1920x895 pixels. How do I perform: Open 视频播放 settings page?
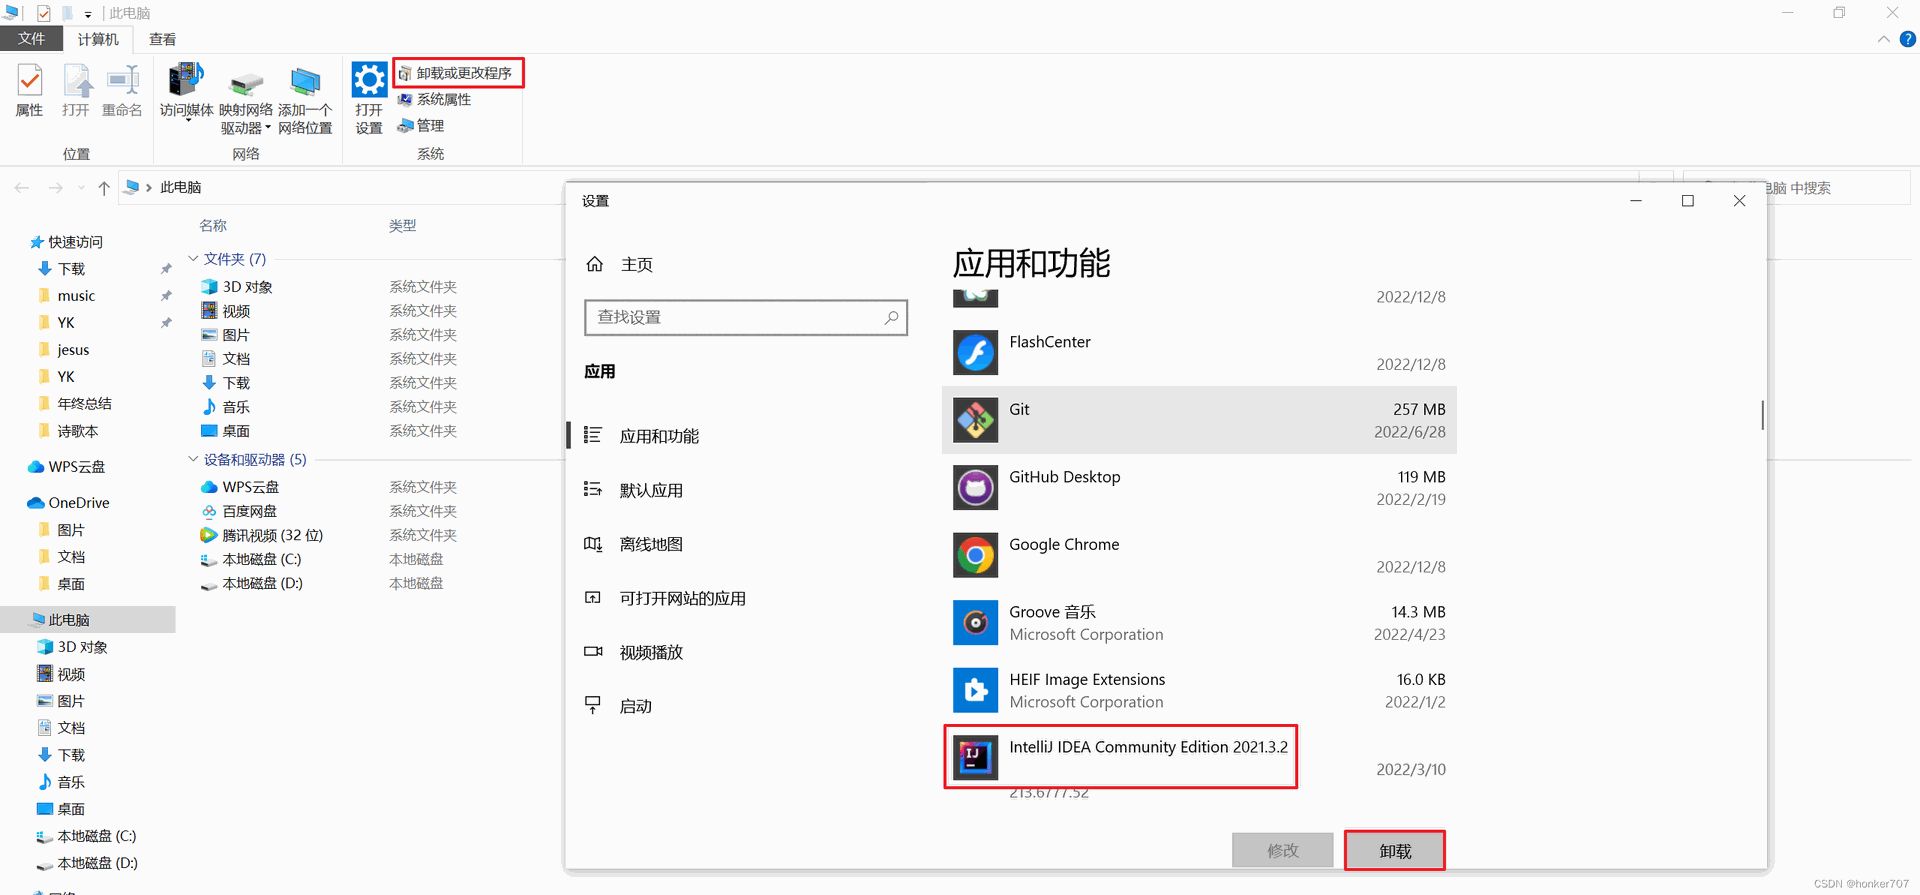[634, 652]
